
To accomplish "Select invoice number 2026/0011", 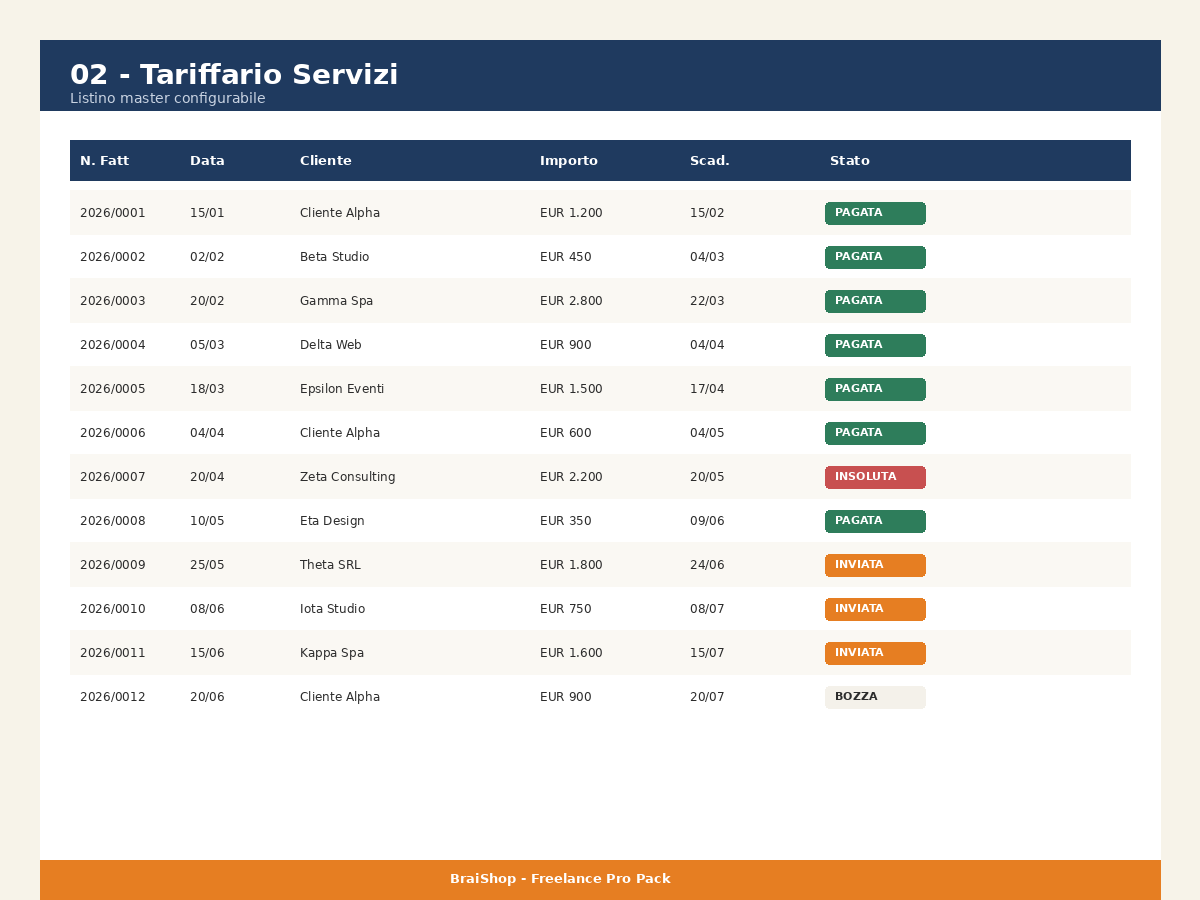I will (113, 653).
